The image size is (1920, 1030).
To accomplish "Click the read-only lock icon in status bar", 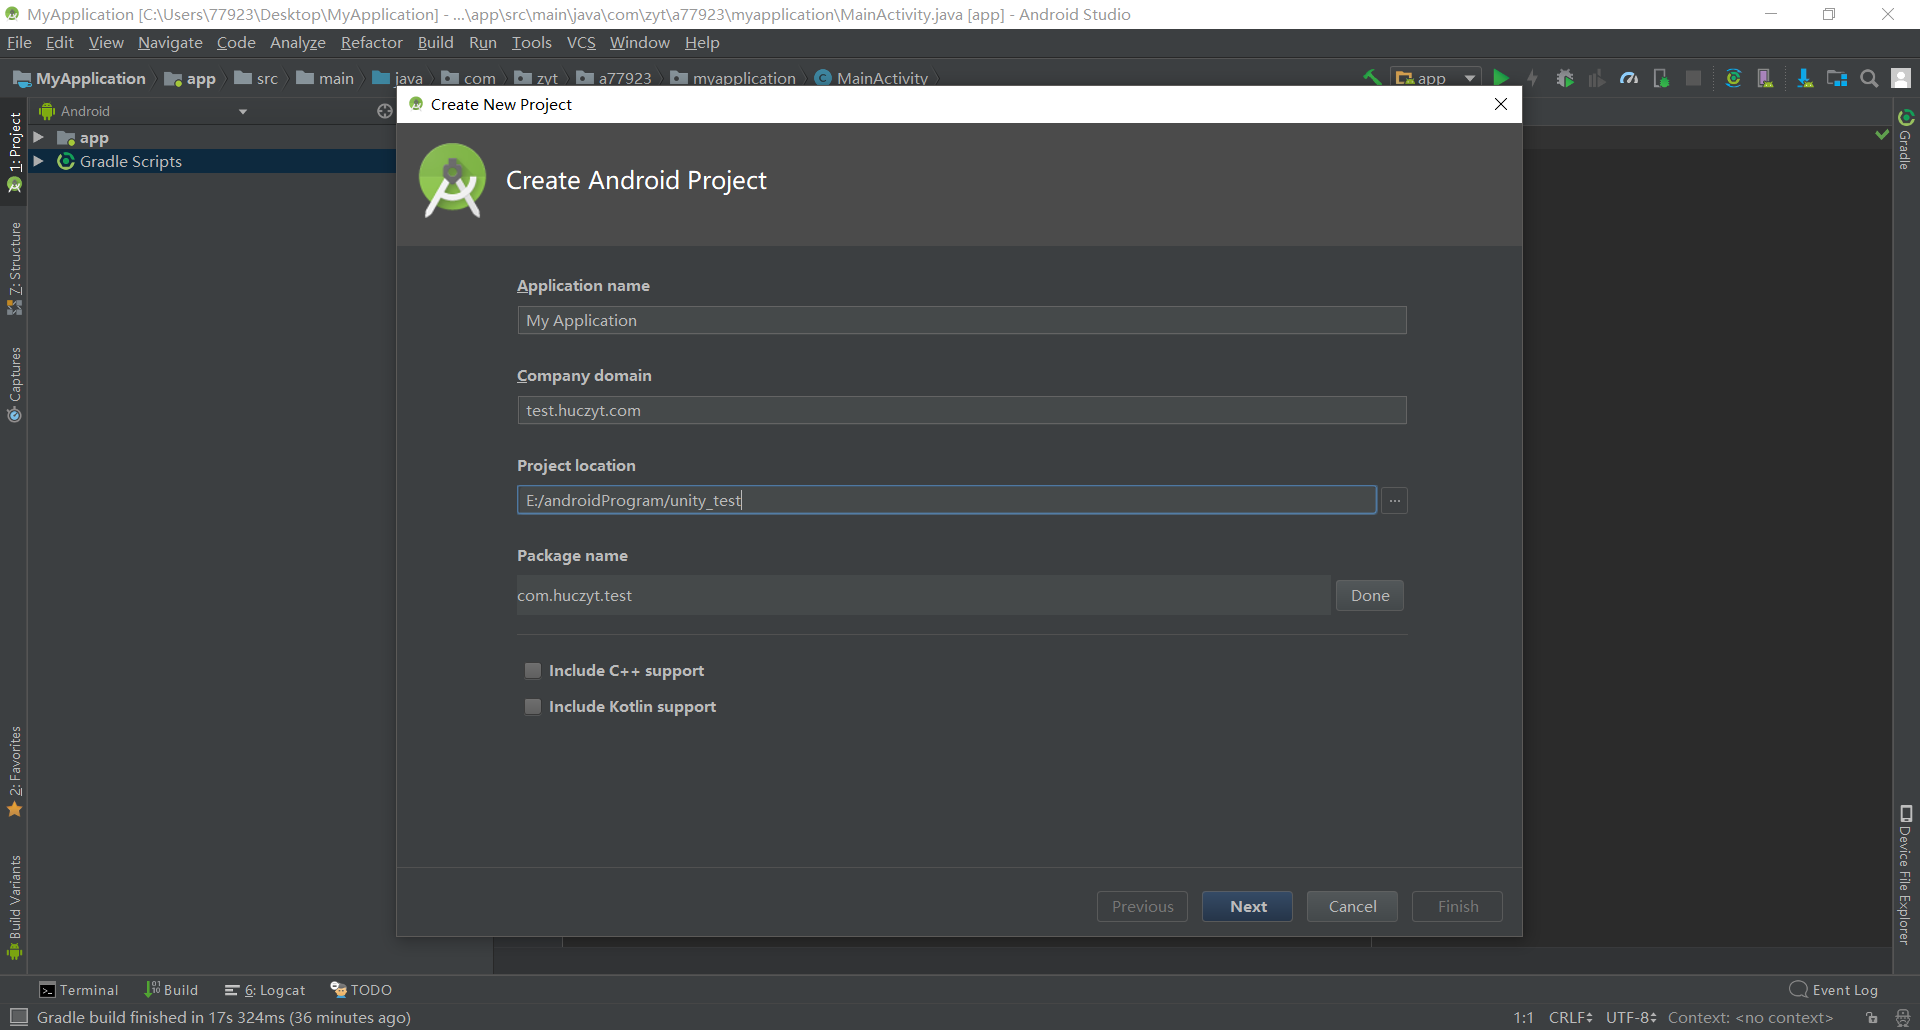I will click(x=1872, y=1017).
